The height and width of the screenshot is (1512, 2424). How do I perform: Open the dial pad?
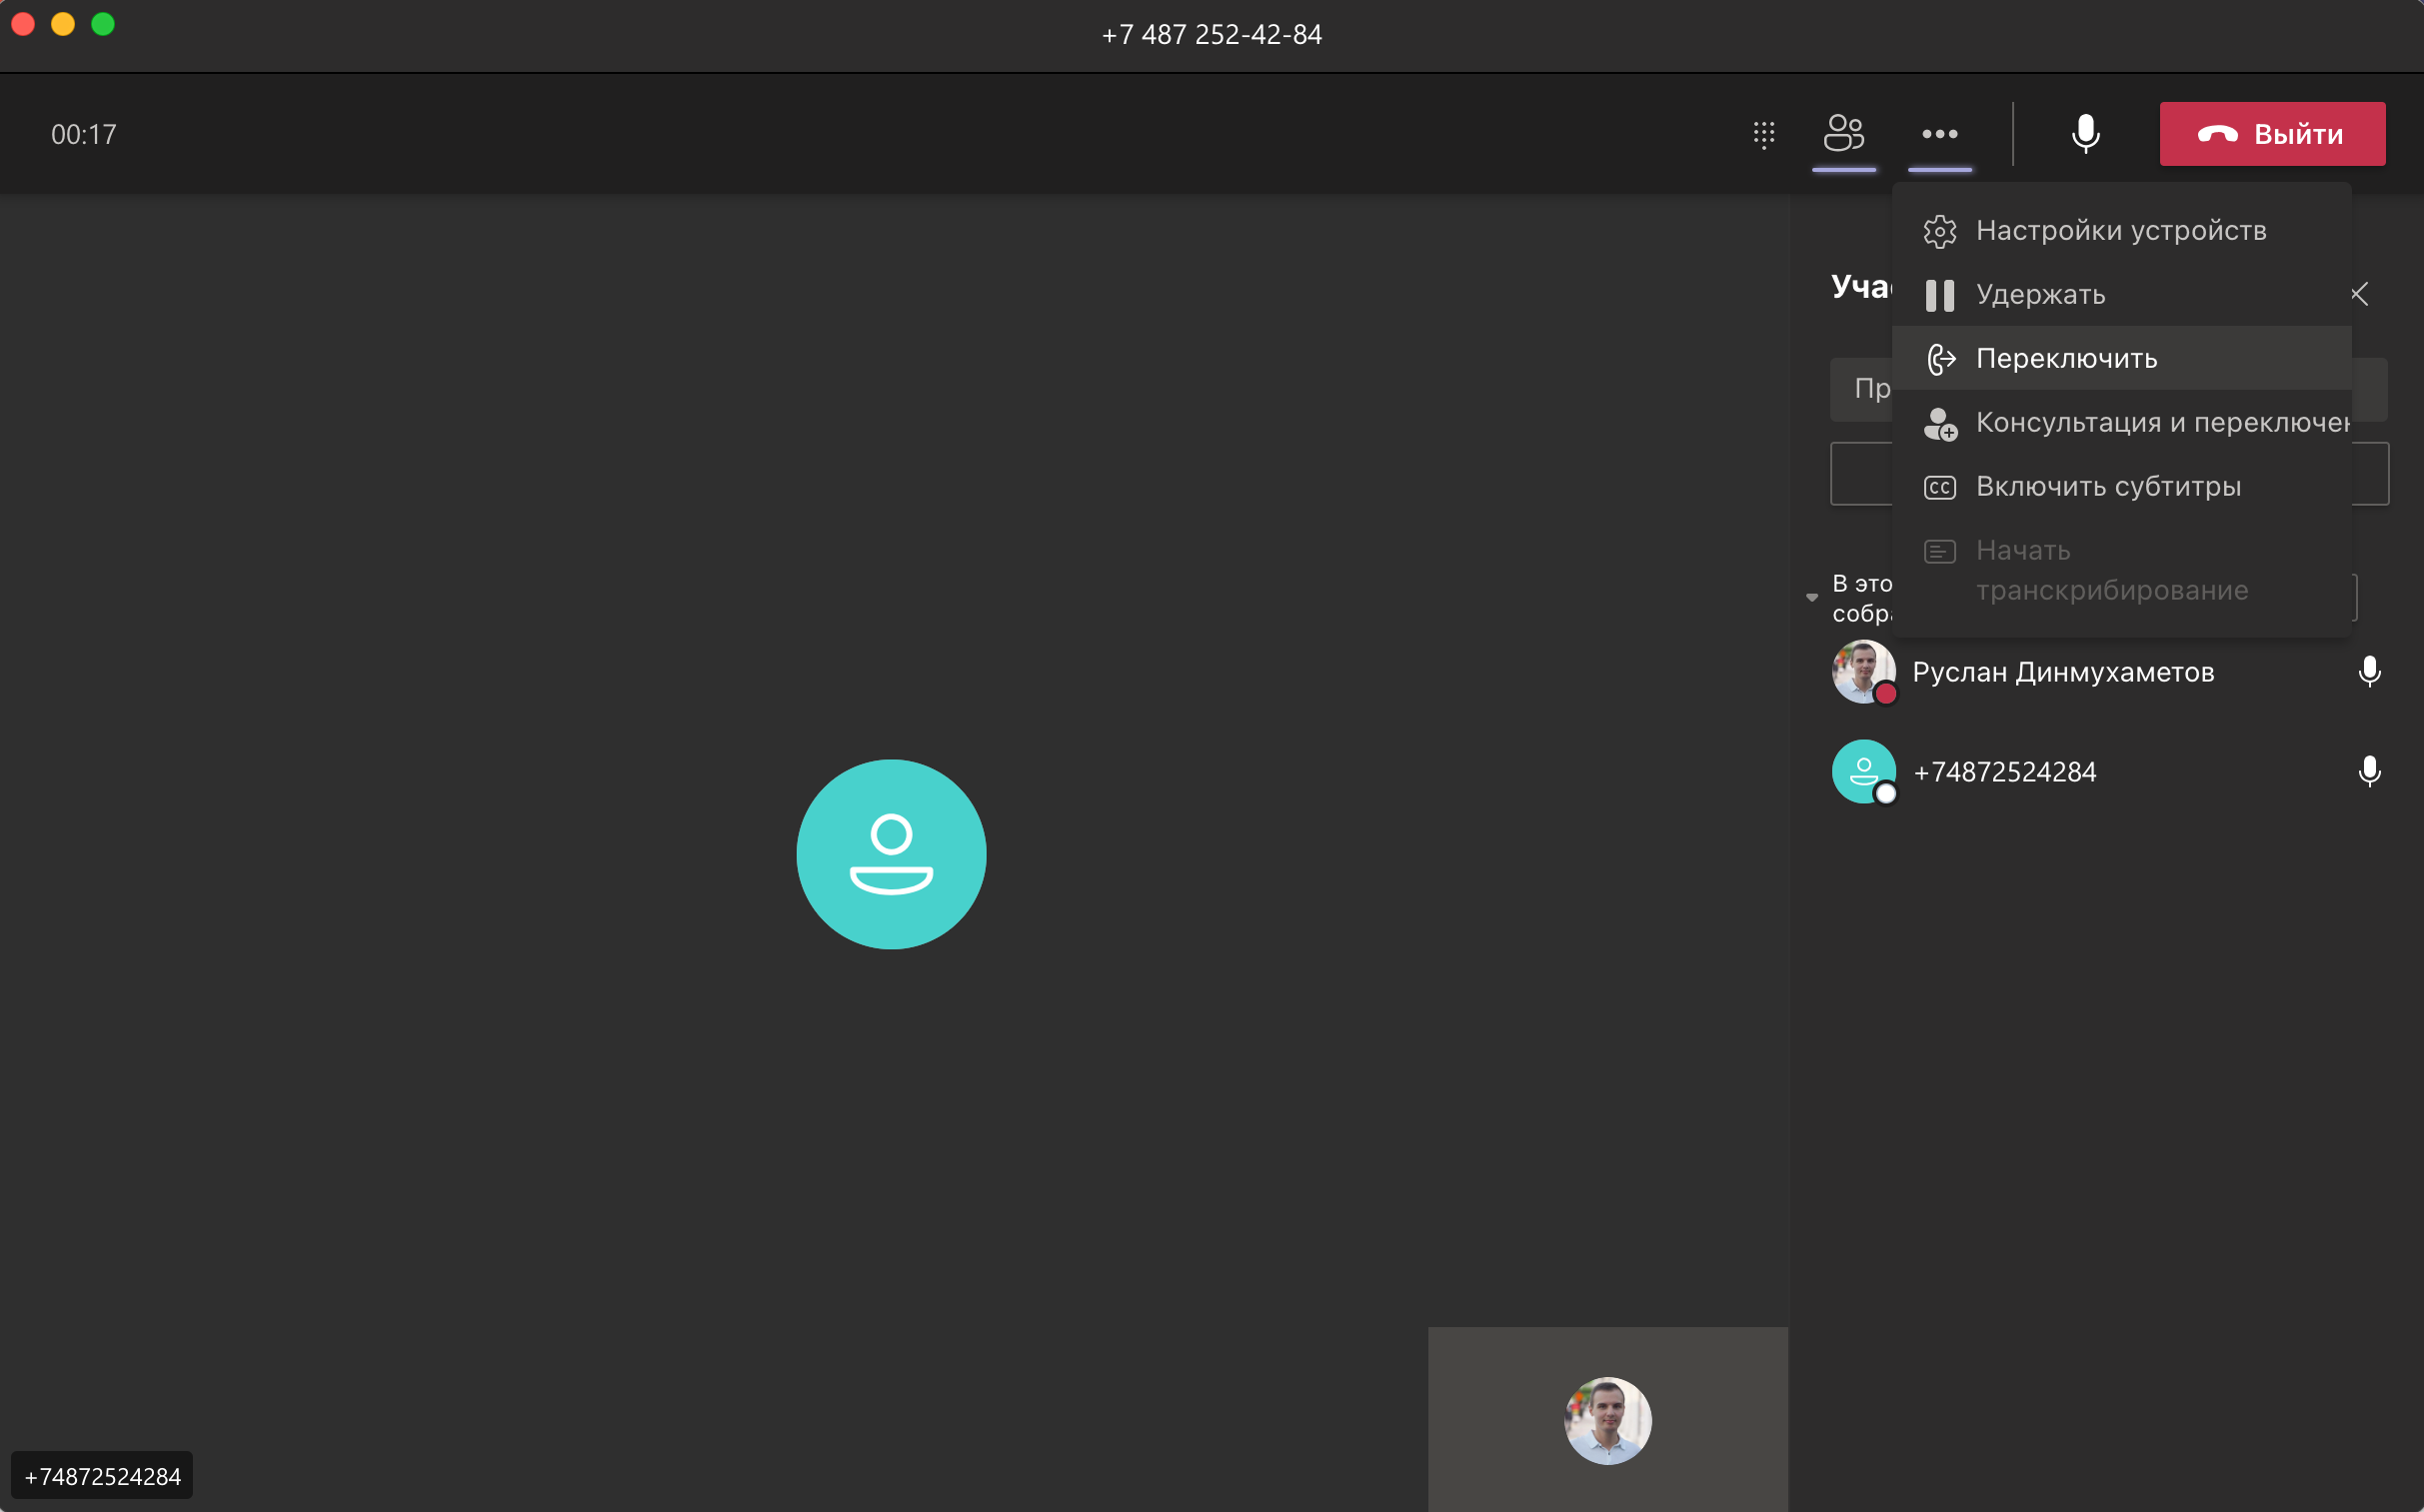[x=1764, y=134]
